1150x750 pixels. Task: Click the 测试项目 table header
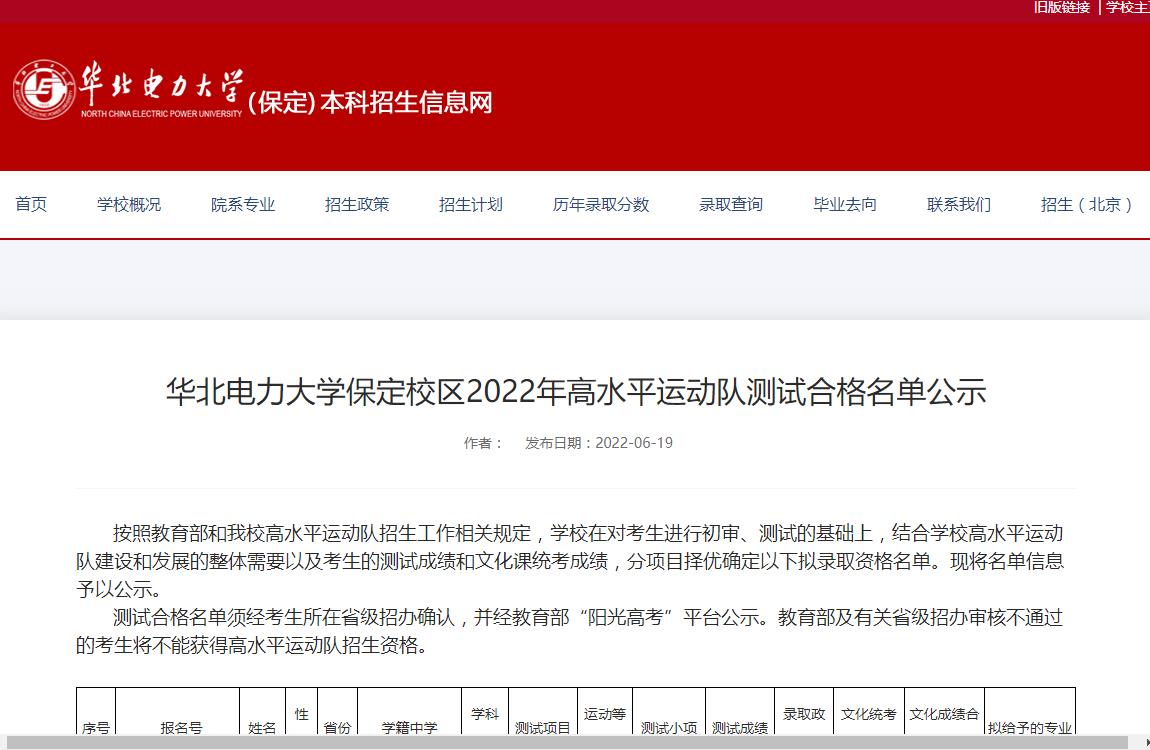click(x=543, y=728)
